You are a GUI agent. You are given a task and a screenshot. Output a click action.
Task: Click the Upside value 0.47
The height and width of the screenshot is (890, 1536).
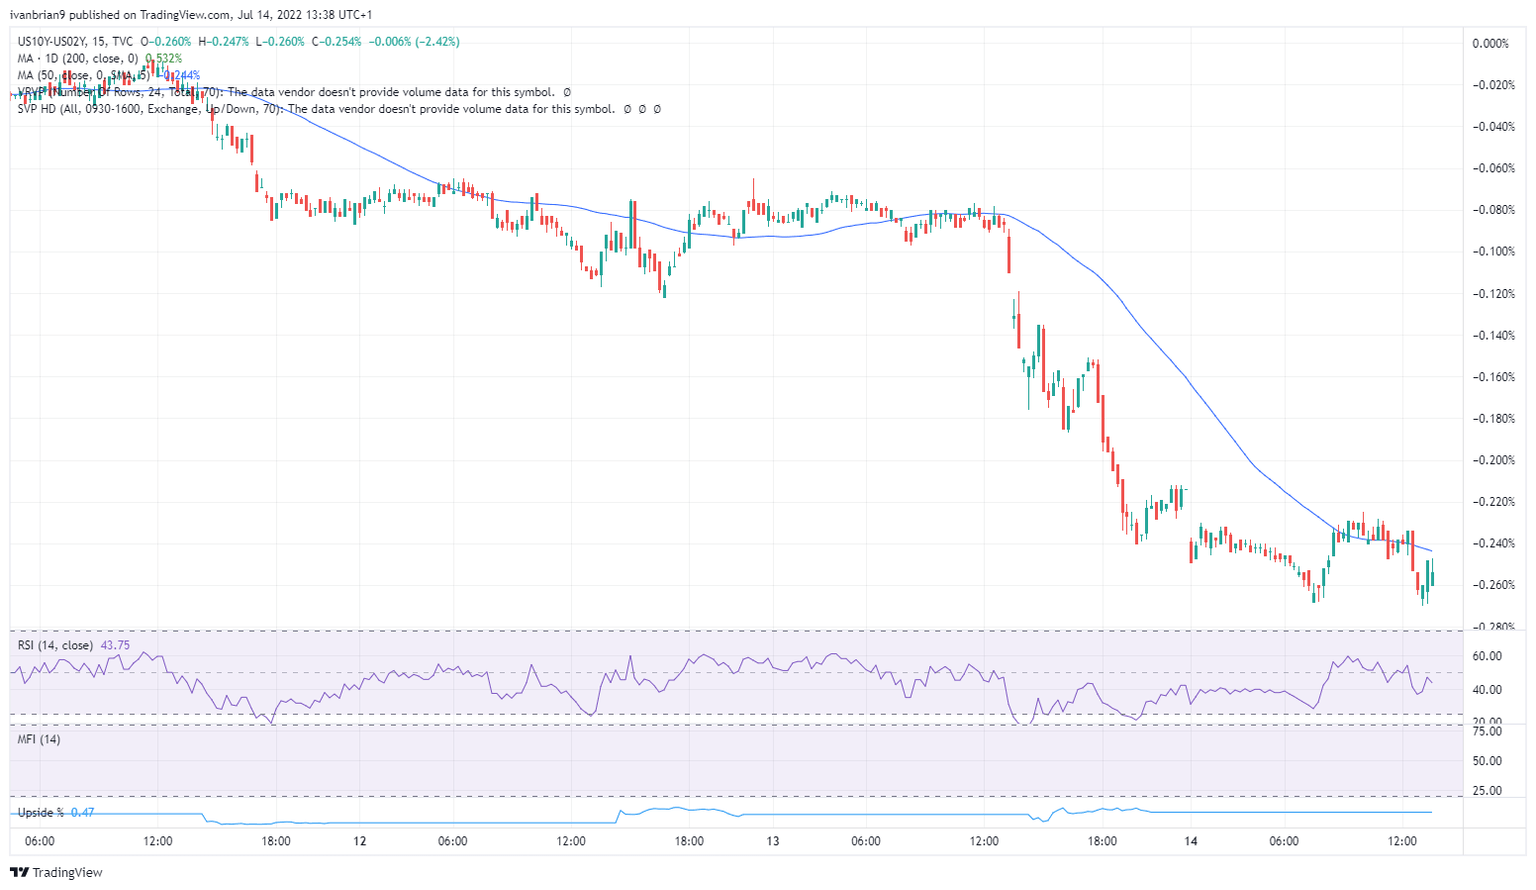[82, 813]
